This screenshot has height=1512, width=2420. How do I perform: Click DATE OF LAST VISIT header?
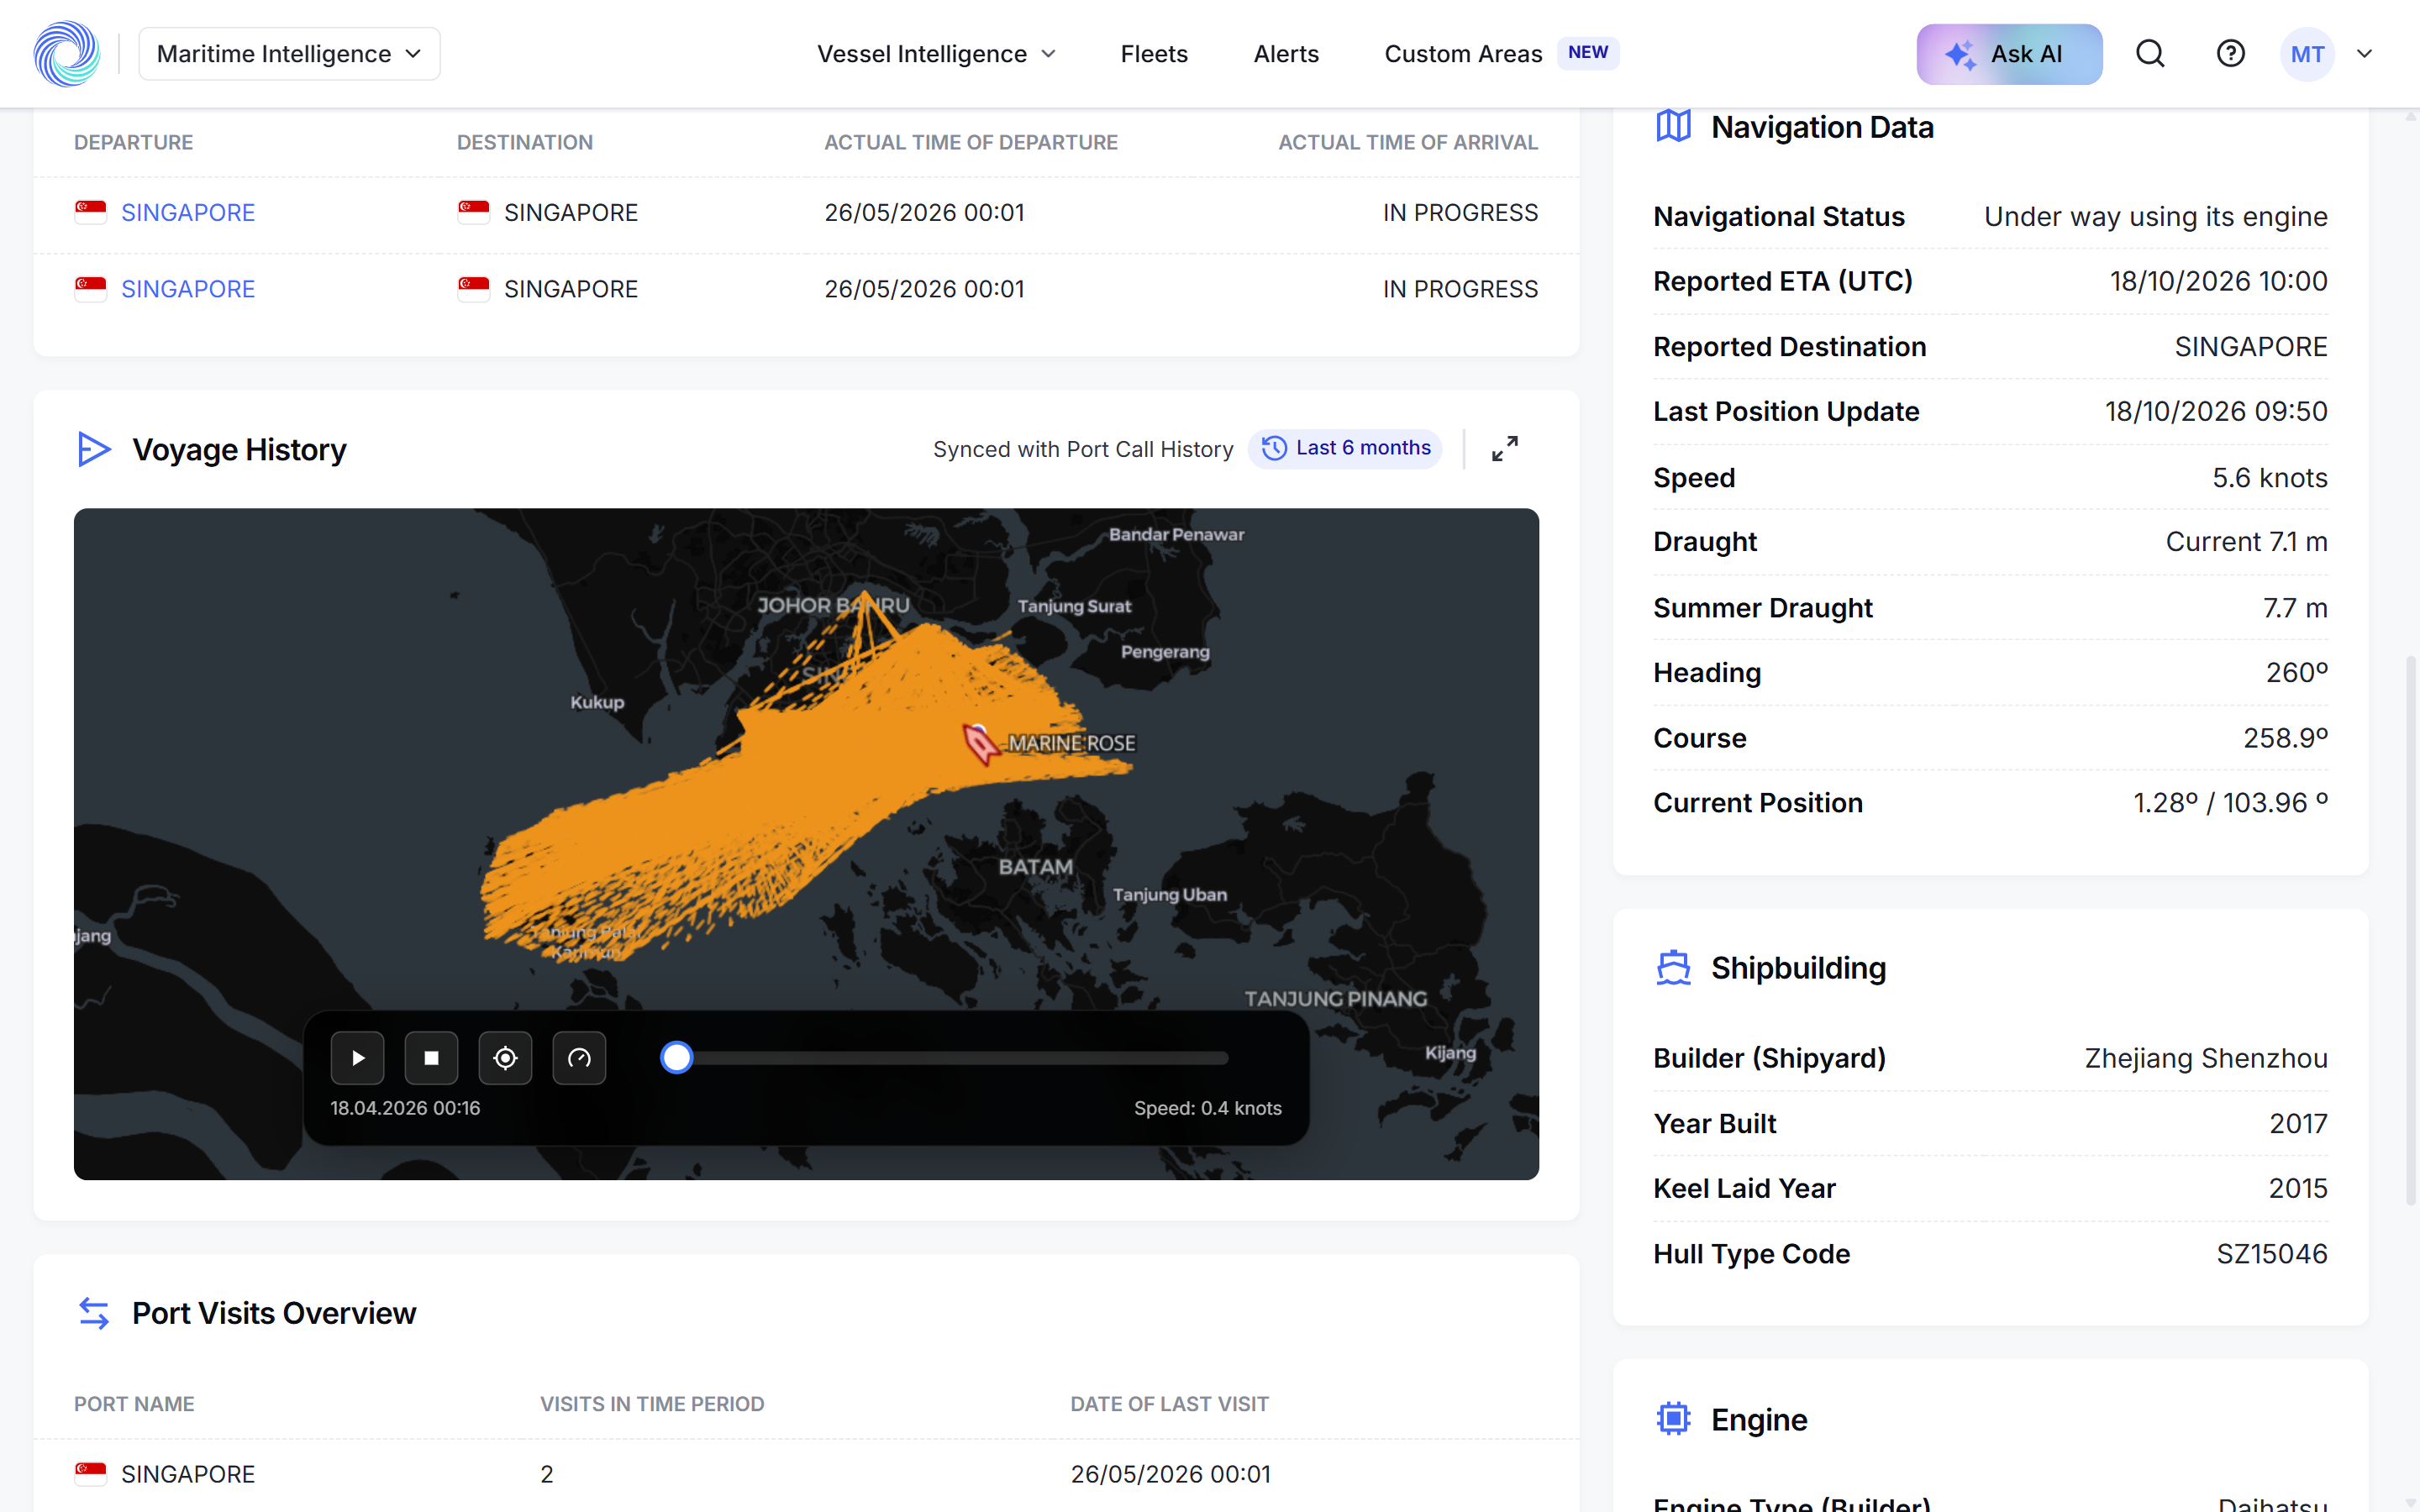point(1169,1404)
